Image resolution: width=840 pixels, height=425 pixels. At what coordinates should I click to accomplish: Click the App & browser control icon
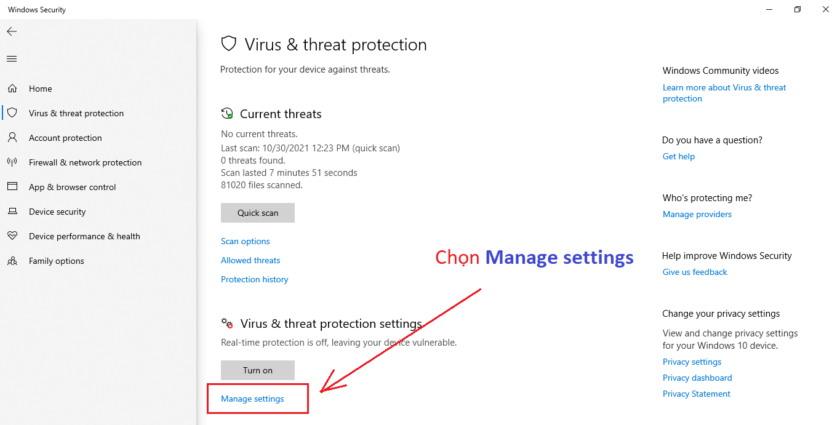(13, 187)
